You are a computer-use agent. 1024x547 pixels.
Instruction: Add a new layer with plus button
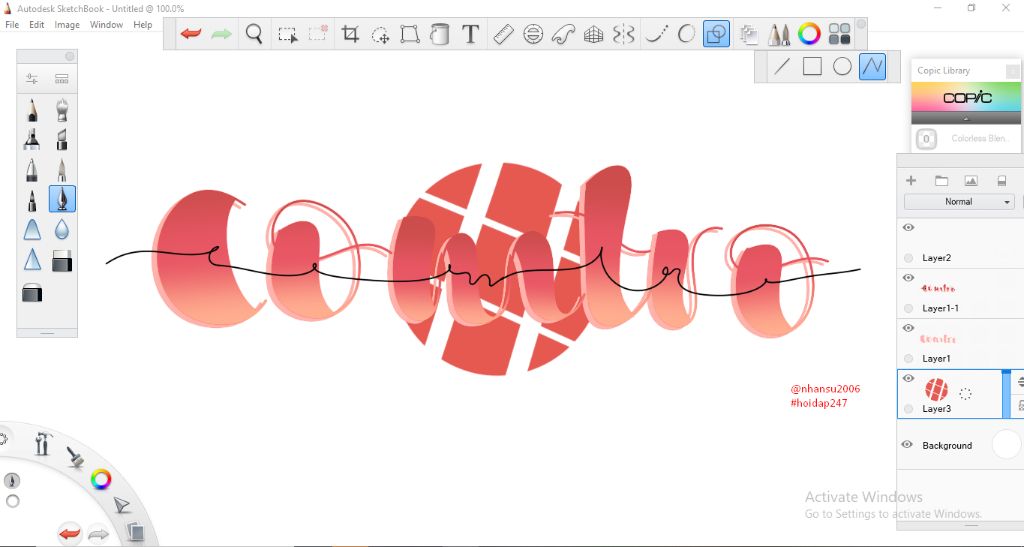click(911, 180)
